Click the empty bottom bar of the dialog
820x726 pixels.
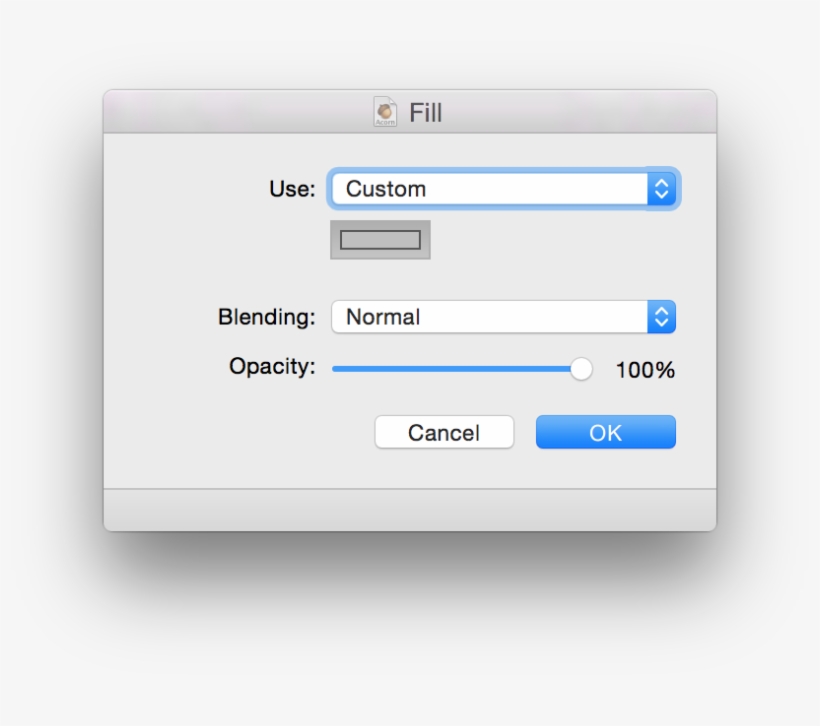coord(410,510)
